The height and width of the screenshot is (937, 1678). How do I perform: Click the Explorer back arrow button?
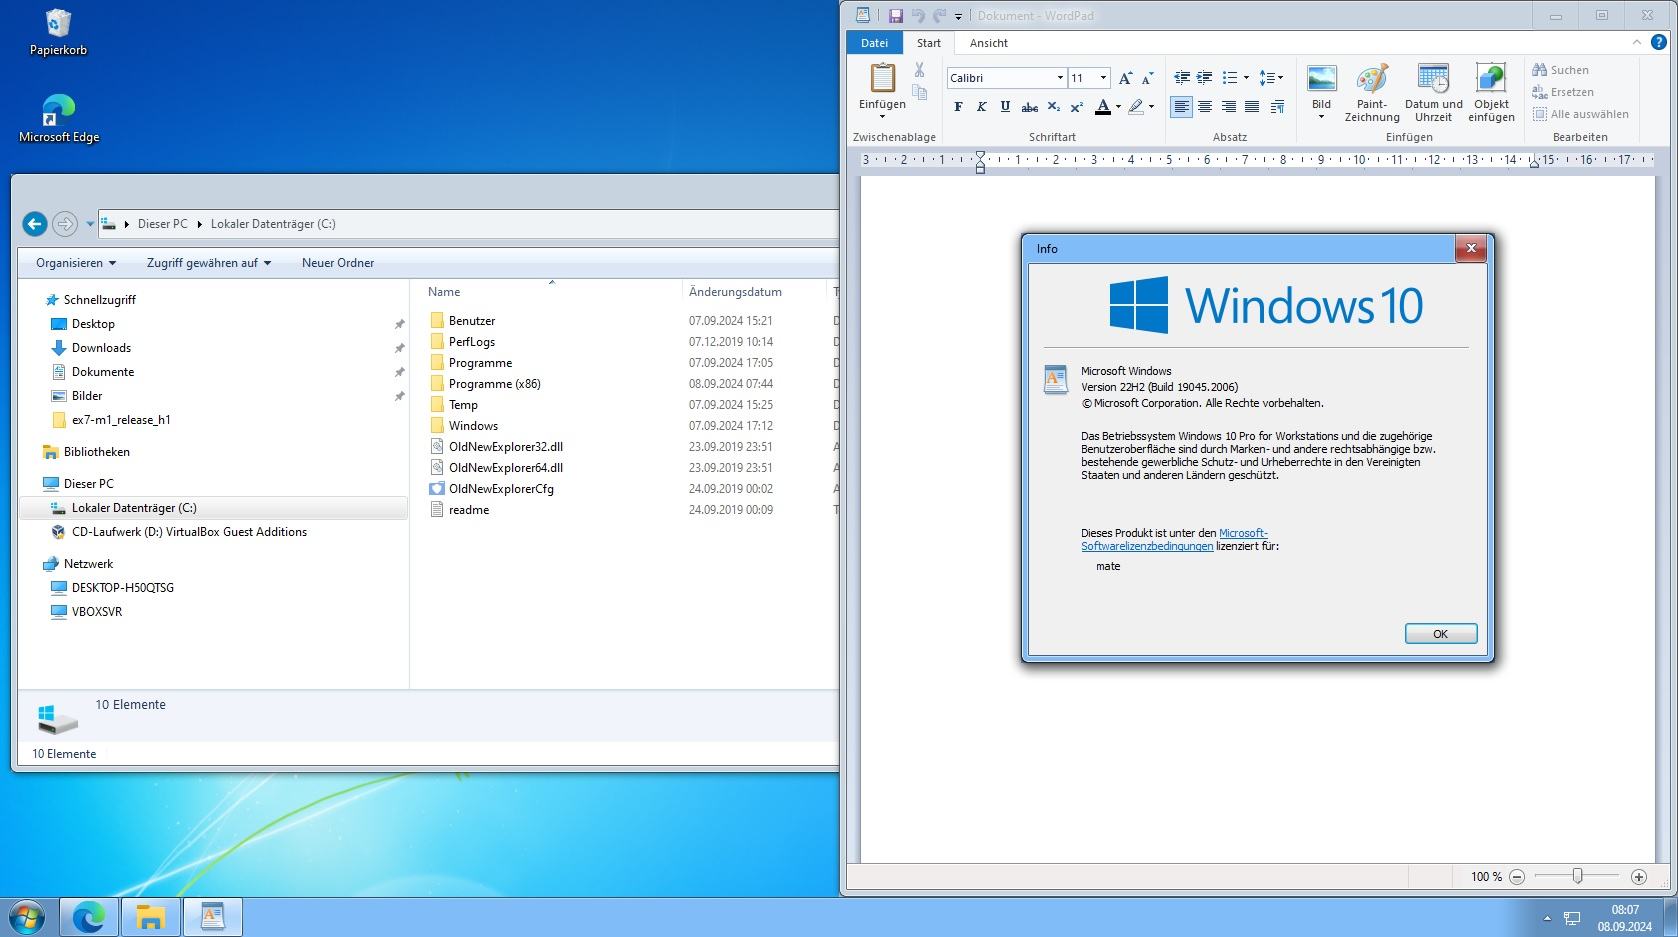point(35,224)
